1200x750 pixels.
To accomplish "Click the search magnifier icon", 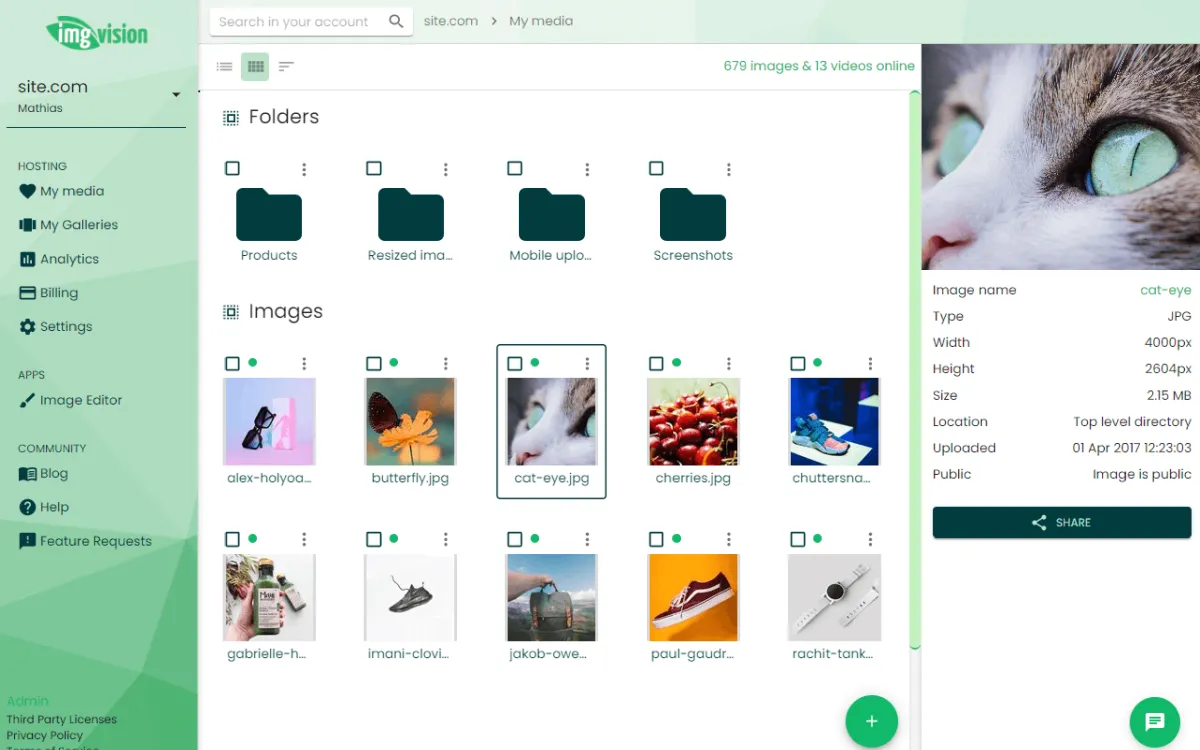I will click(396, 21).
